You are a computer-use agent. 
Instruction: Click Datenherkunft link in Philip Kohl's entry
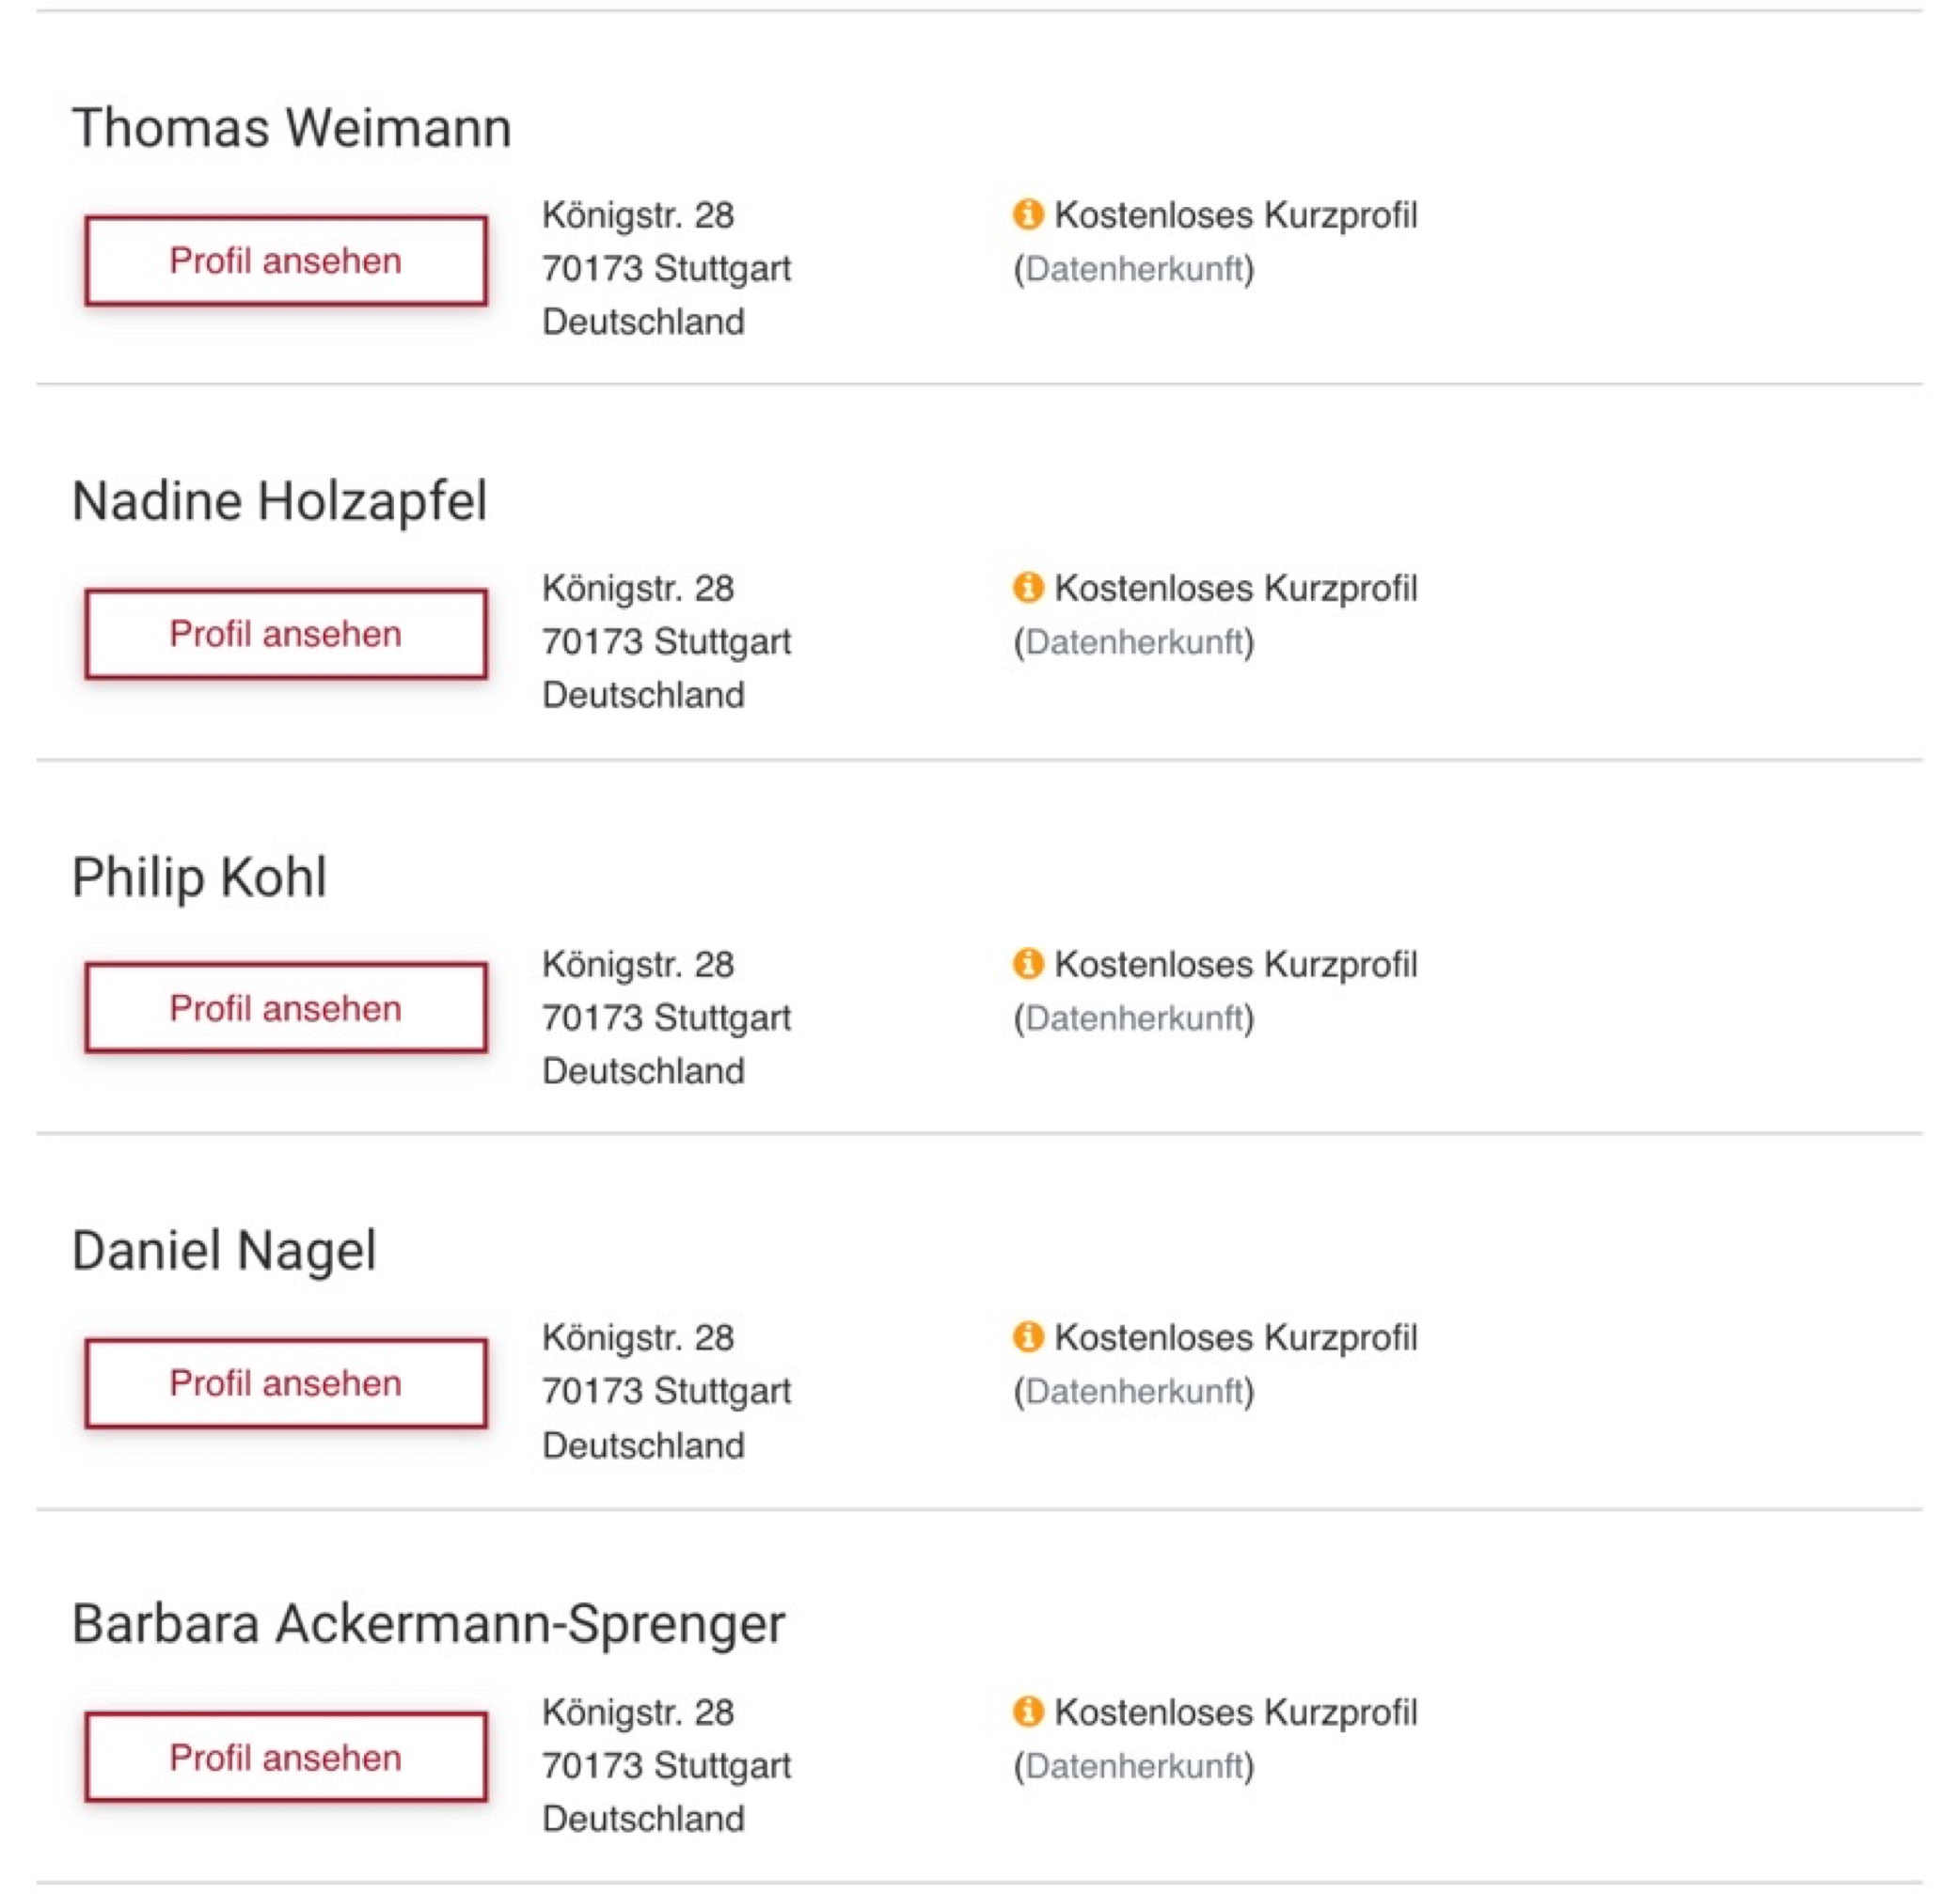point(1134,1018)
